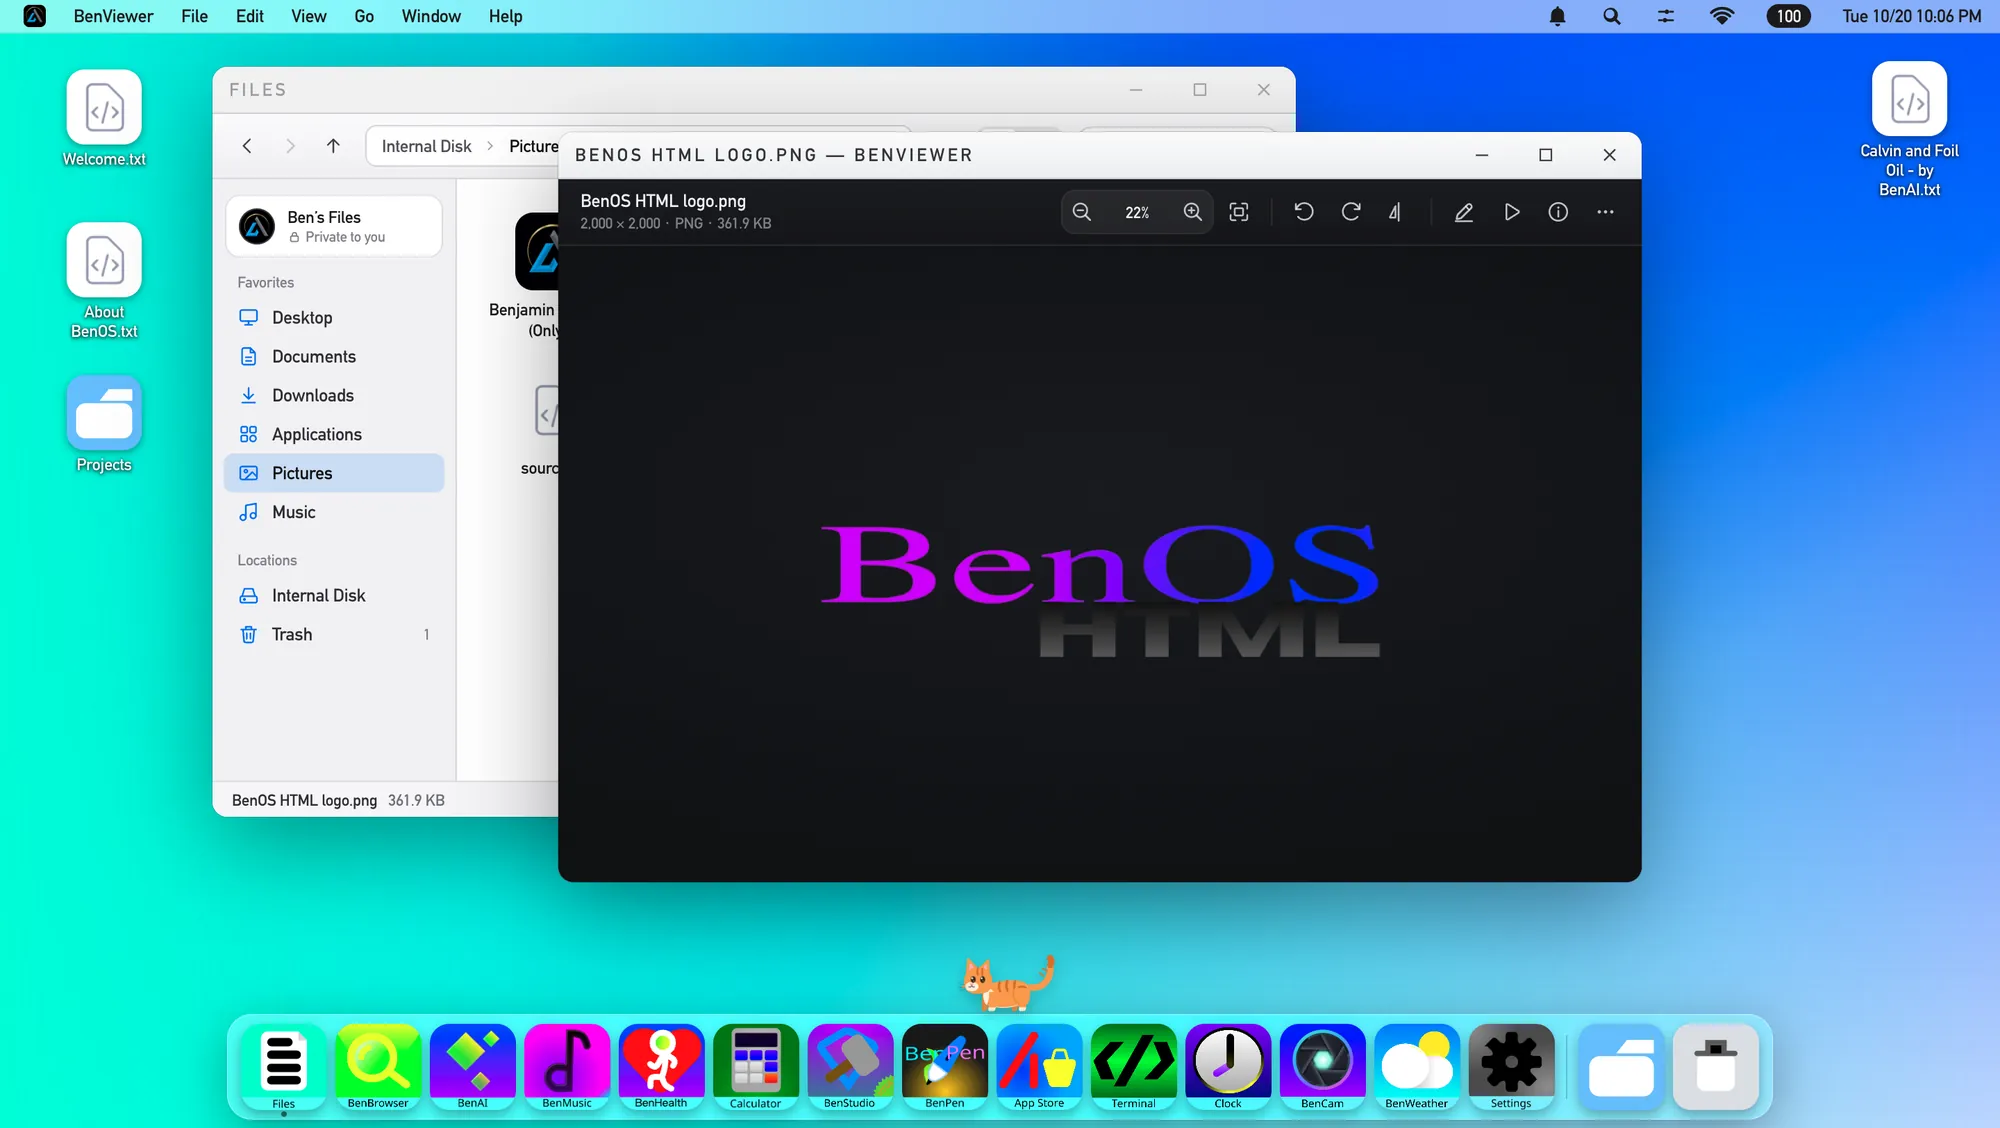Zoom out of the image in BenViewer
The width and height of the screenshot is (2000, 1128).
tap(1081, 212)
